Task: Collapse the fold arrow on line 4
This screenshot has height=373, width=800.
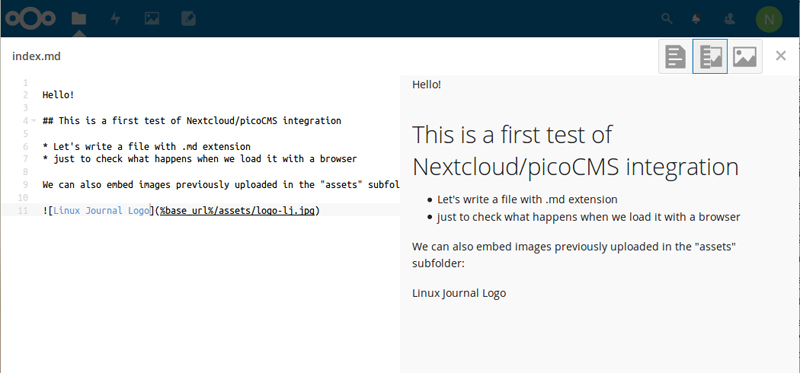Action: pos(33,121)
